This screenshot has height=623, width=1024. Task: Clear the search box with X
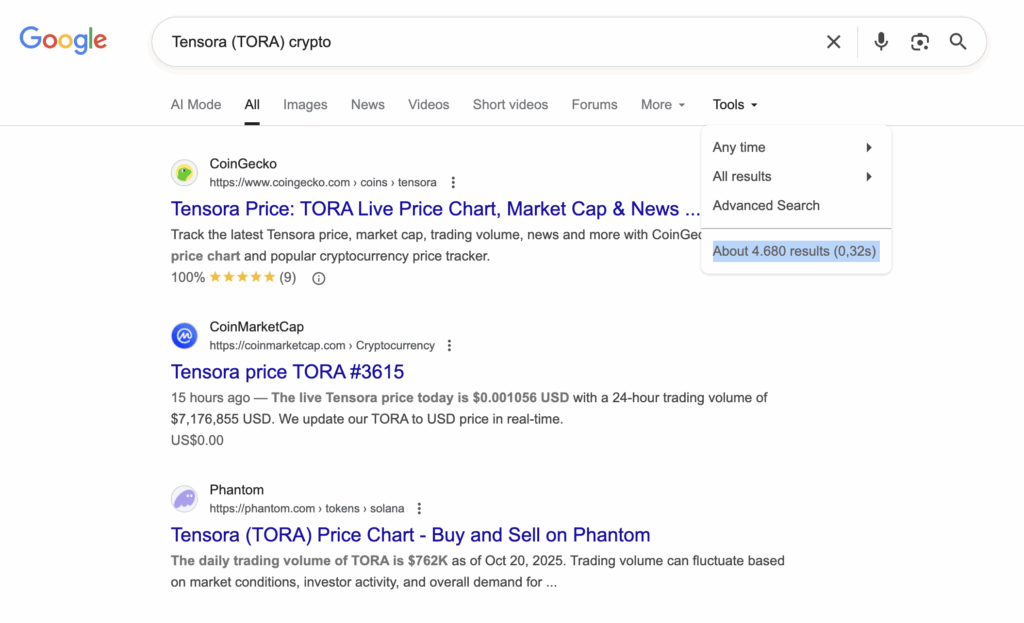coord(833,42)
